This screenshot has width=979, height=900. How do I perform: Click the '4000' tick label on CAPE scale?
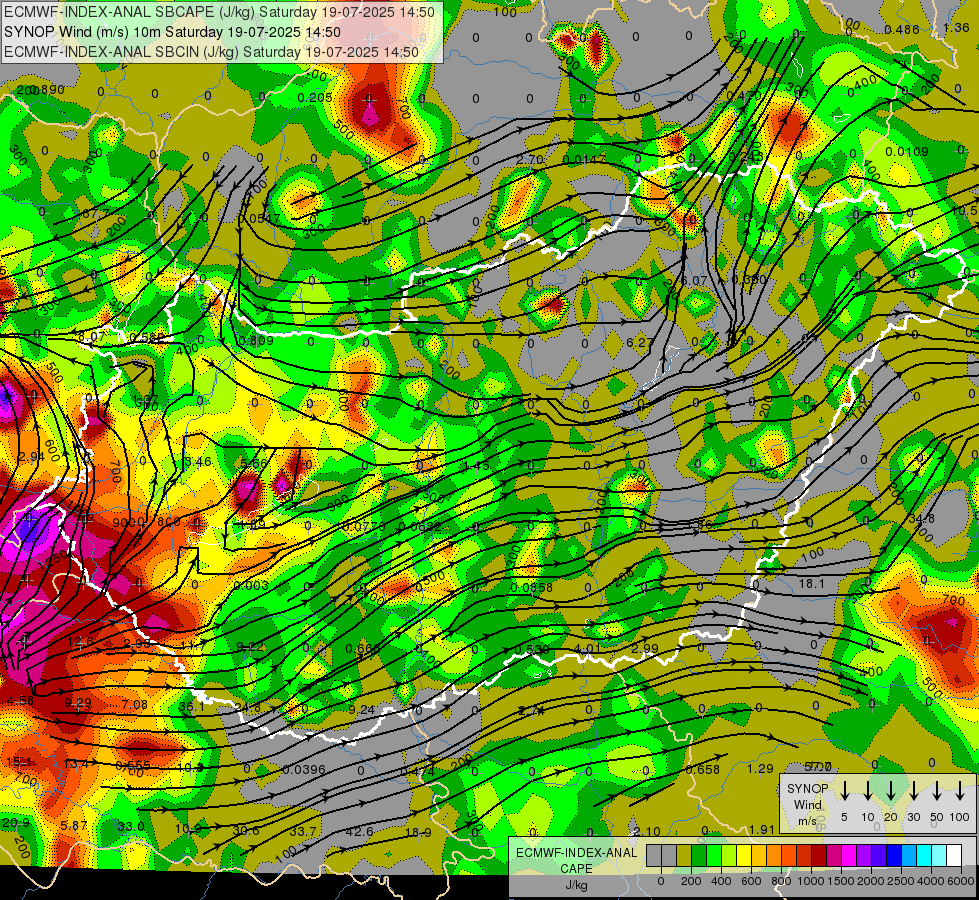click(x=930, y=881)
